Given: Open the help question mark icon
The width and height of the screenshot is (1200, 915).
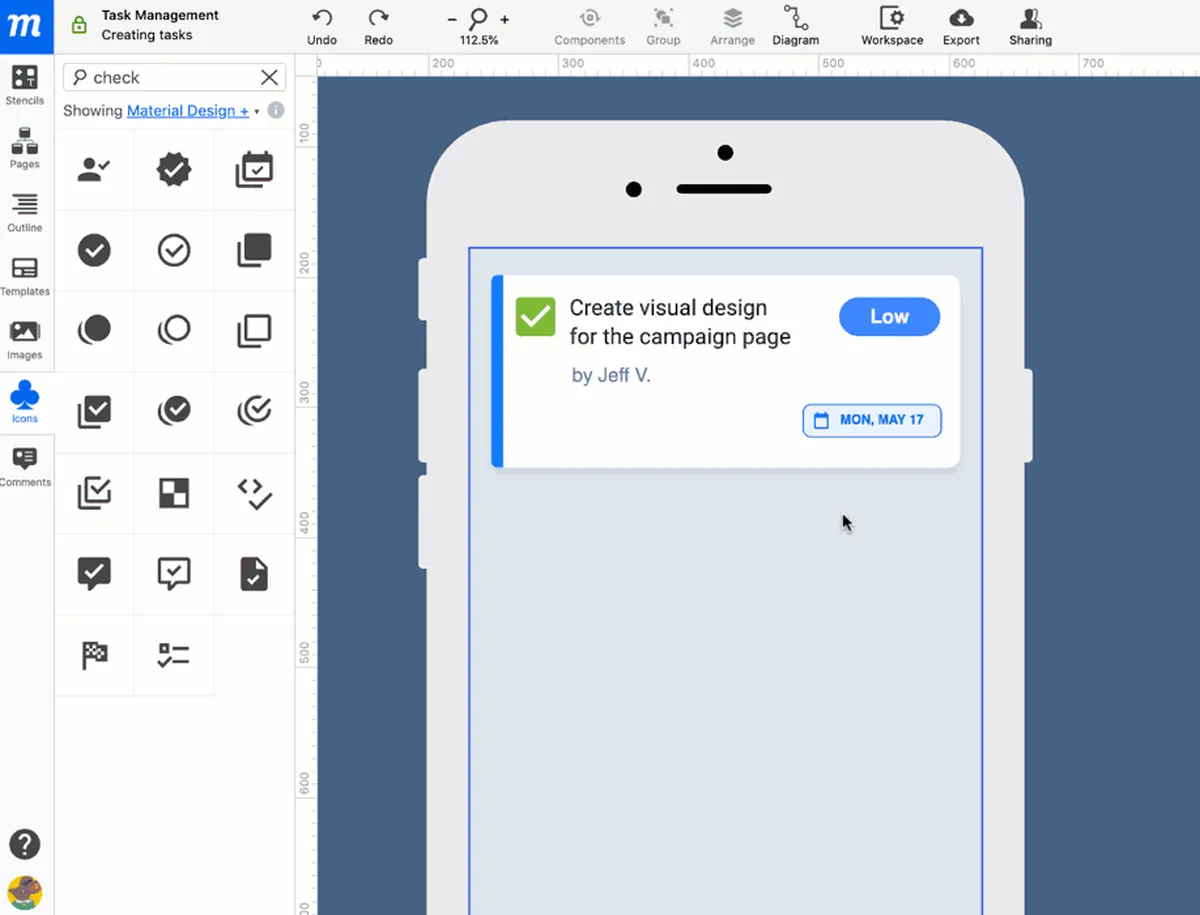Looking at the screenshot, I should [25, 844].
